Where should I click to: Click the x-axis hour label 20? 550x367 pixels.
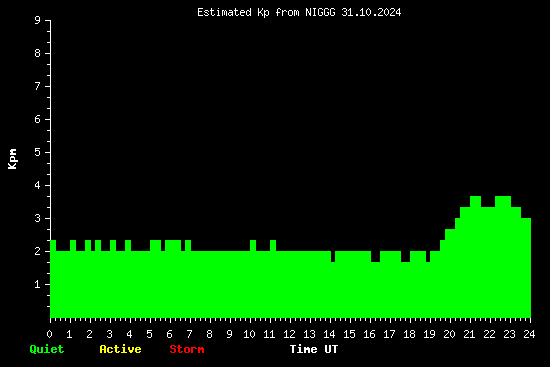[449, 334]
